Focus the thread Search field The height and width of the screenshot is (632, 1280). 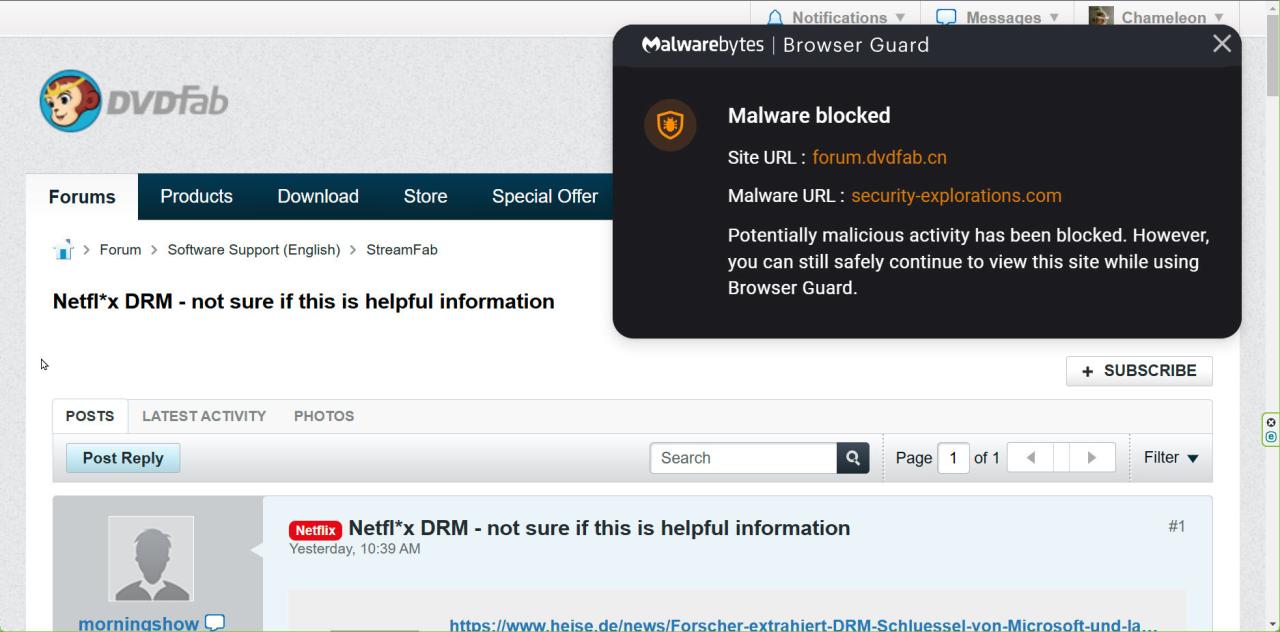coord(743,458)
